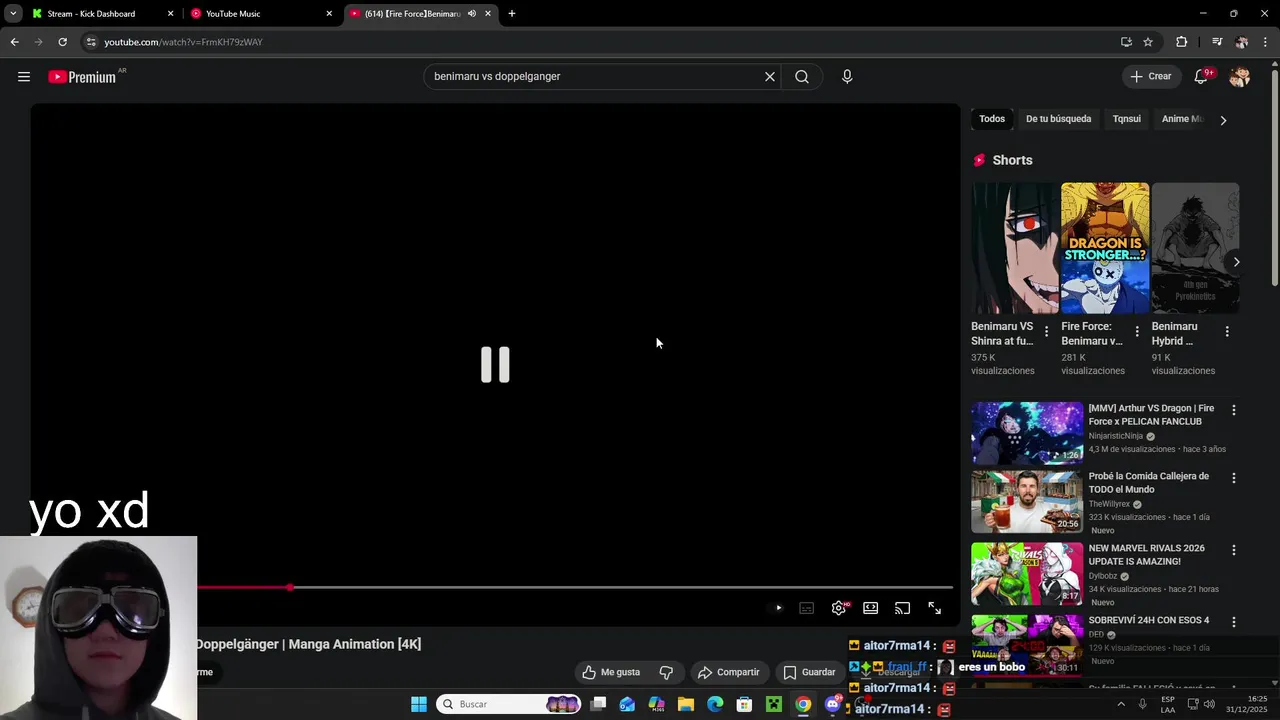Open media control icon in Chrome toolbar
The image size is (1280, 720).
(1216, 42)
